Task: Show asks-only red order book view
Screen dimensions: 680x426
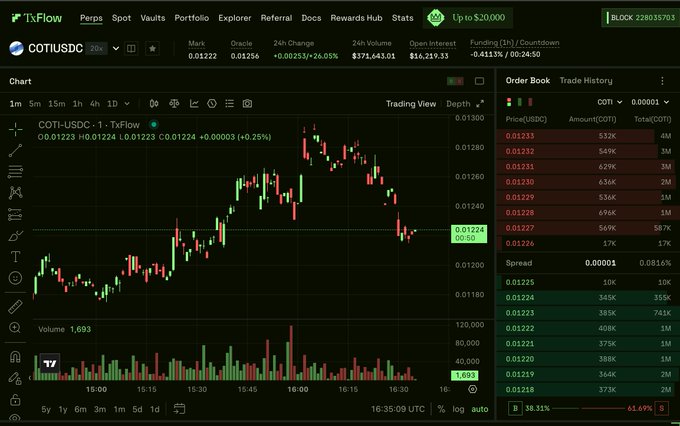Action: pos(530,102)
